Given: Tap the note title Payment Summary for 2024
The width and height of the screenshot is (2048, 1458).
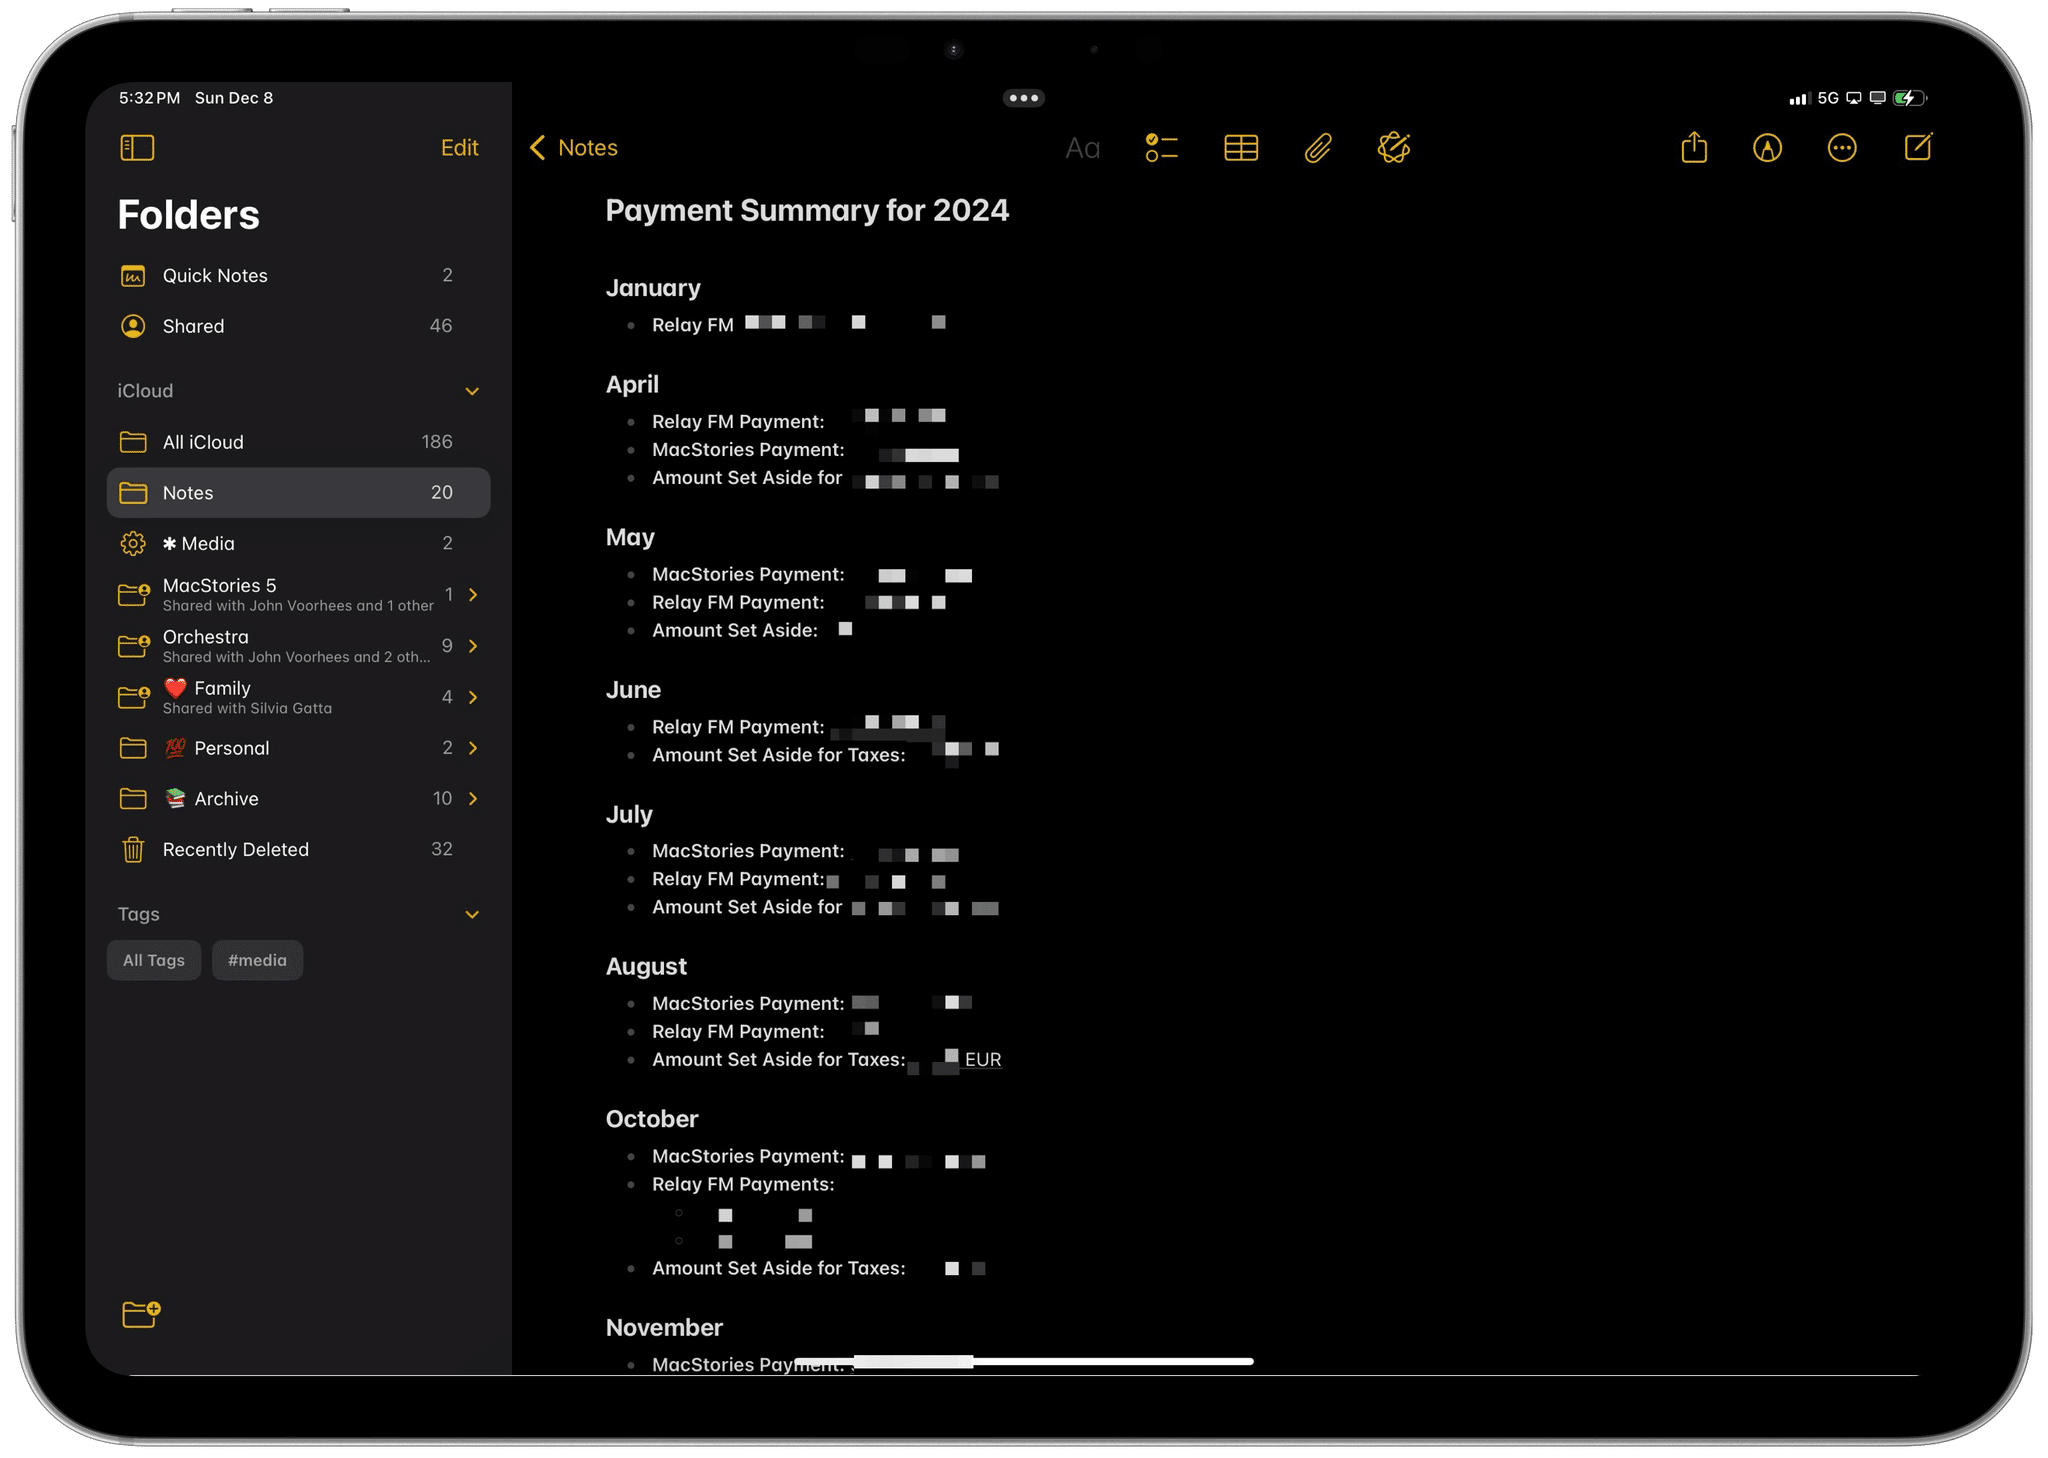Looking at the screenshot, I should [x=807, y=210].
